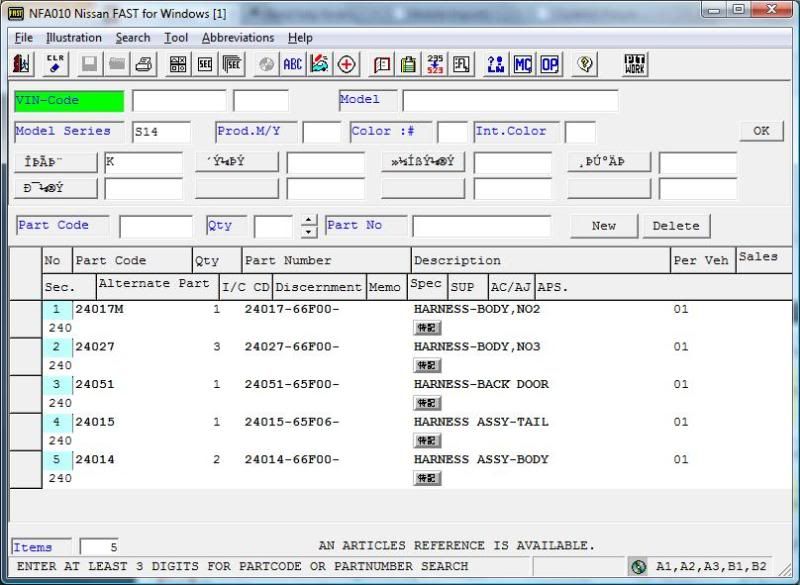Click the option field containing K
The width and height of the screenshot is (800, 585).
point(143,163)
